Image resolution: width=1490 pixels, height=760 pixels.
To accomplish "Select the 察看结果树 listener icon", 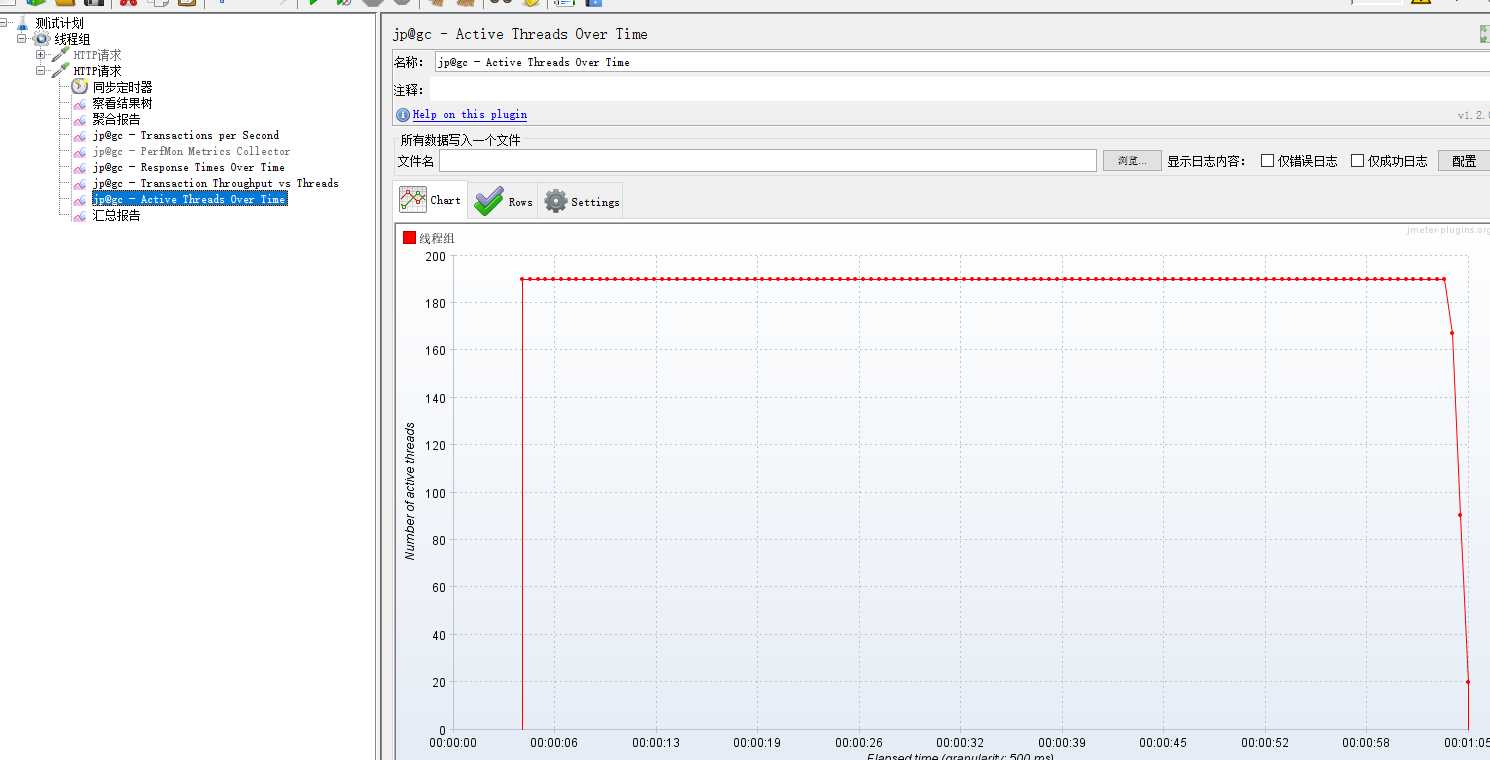I will pyautogui.click(x=79, y=103).
